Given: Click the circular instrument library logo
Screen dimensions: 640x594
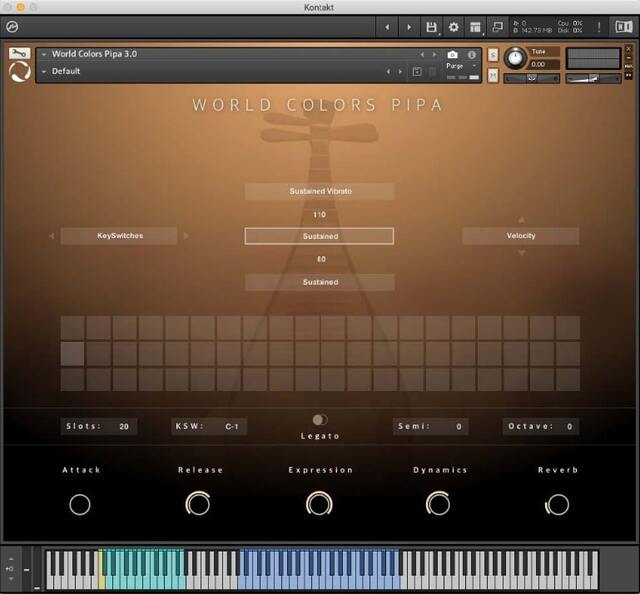Looking at the screenshot, I should (20, 72).
